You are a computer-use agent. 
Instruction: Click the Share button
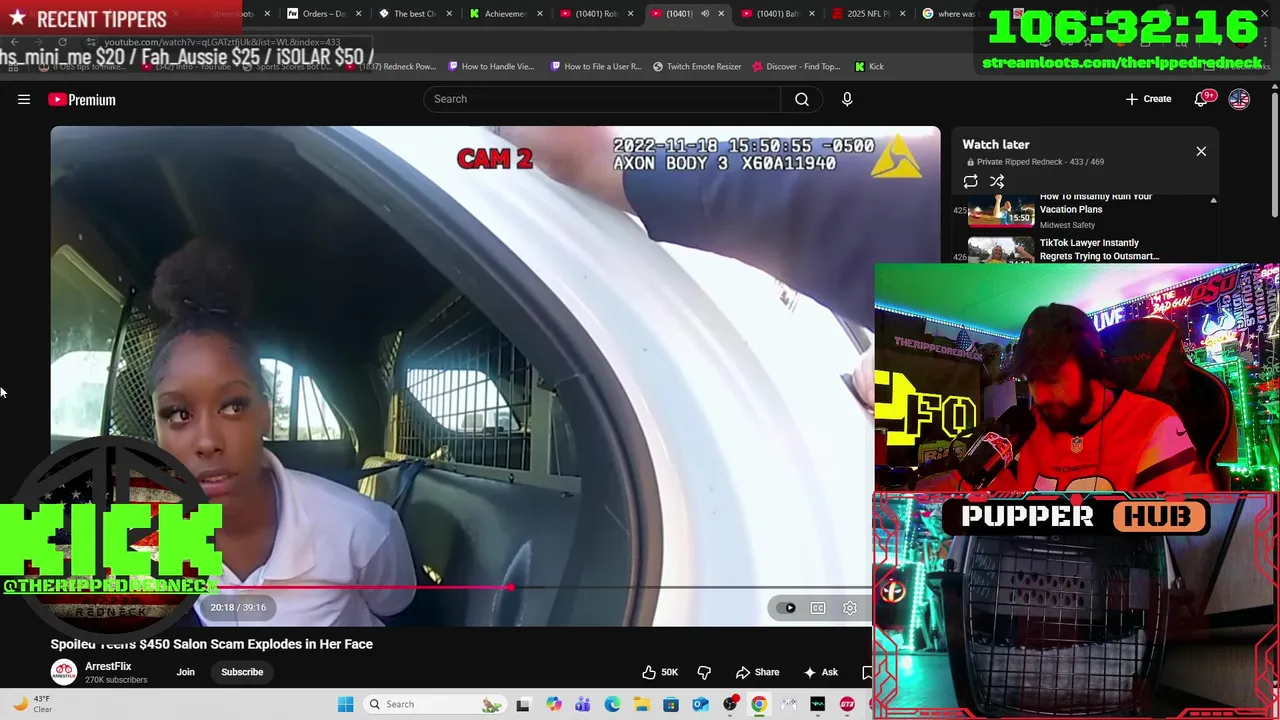[x=757, y=672]
